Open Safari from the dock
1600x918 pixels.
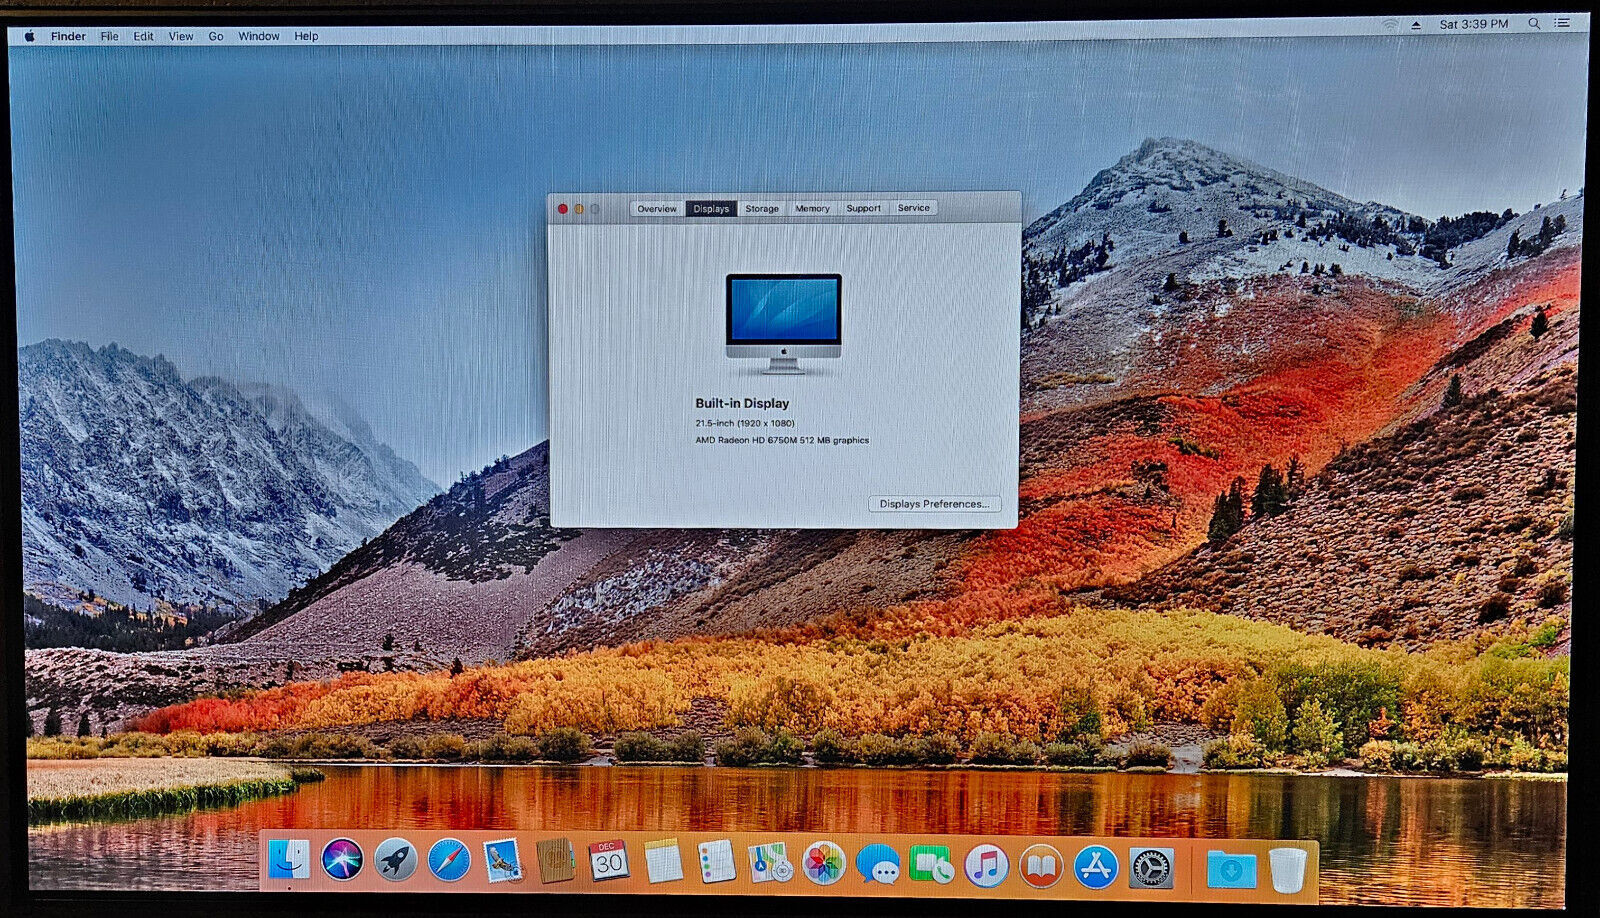tap(448, 860)
